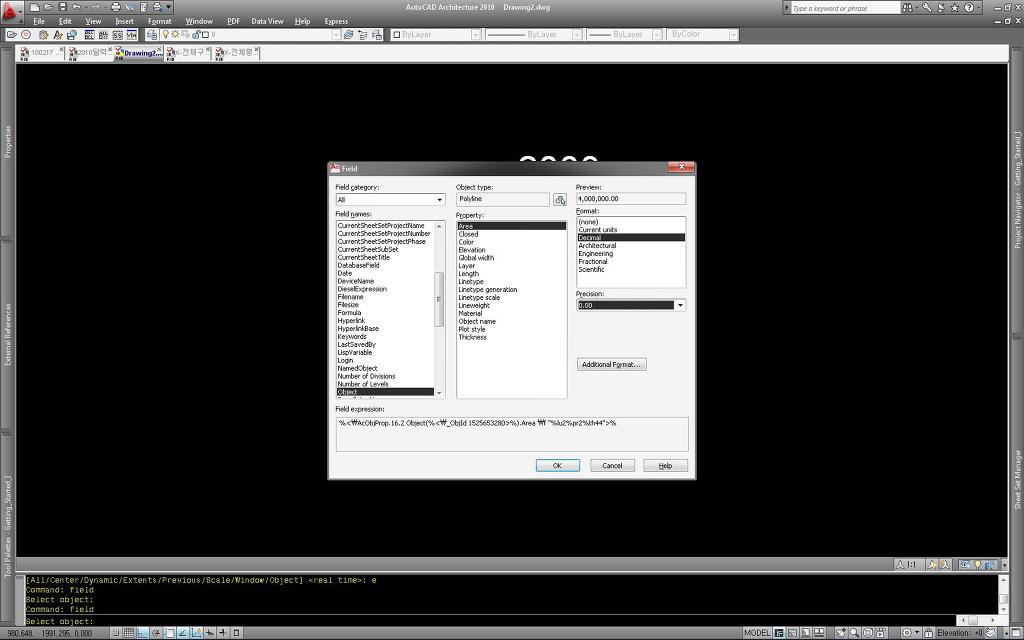This screenshot has width=1024, height=640.
Task: Click the binoculars search icon
Action: click(x=907, y=7)
